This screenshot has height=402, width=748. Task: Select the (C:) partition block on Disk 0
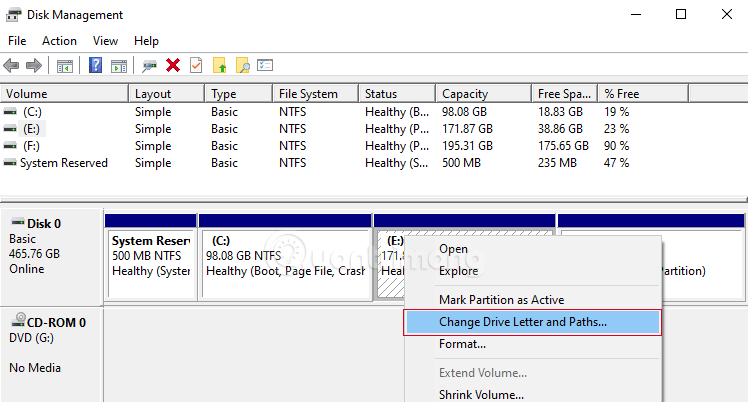(x=284, y=256)
